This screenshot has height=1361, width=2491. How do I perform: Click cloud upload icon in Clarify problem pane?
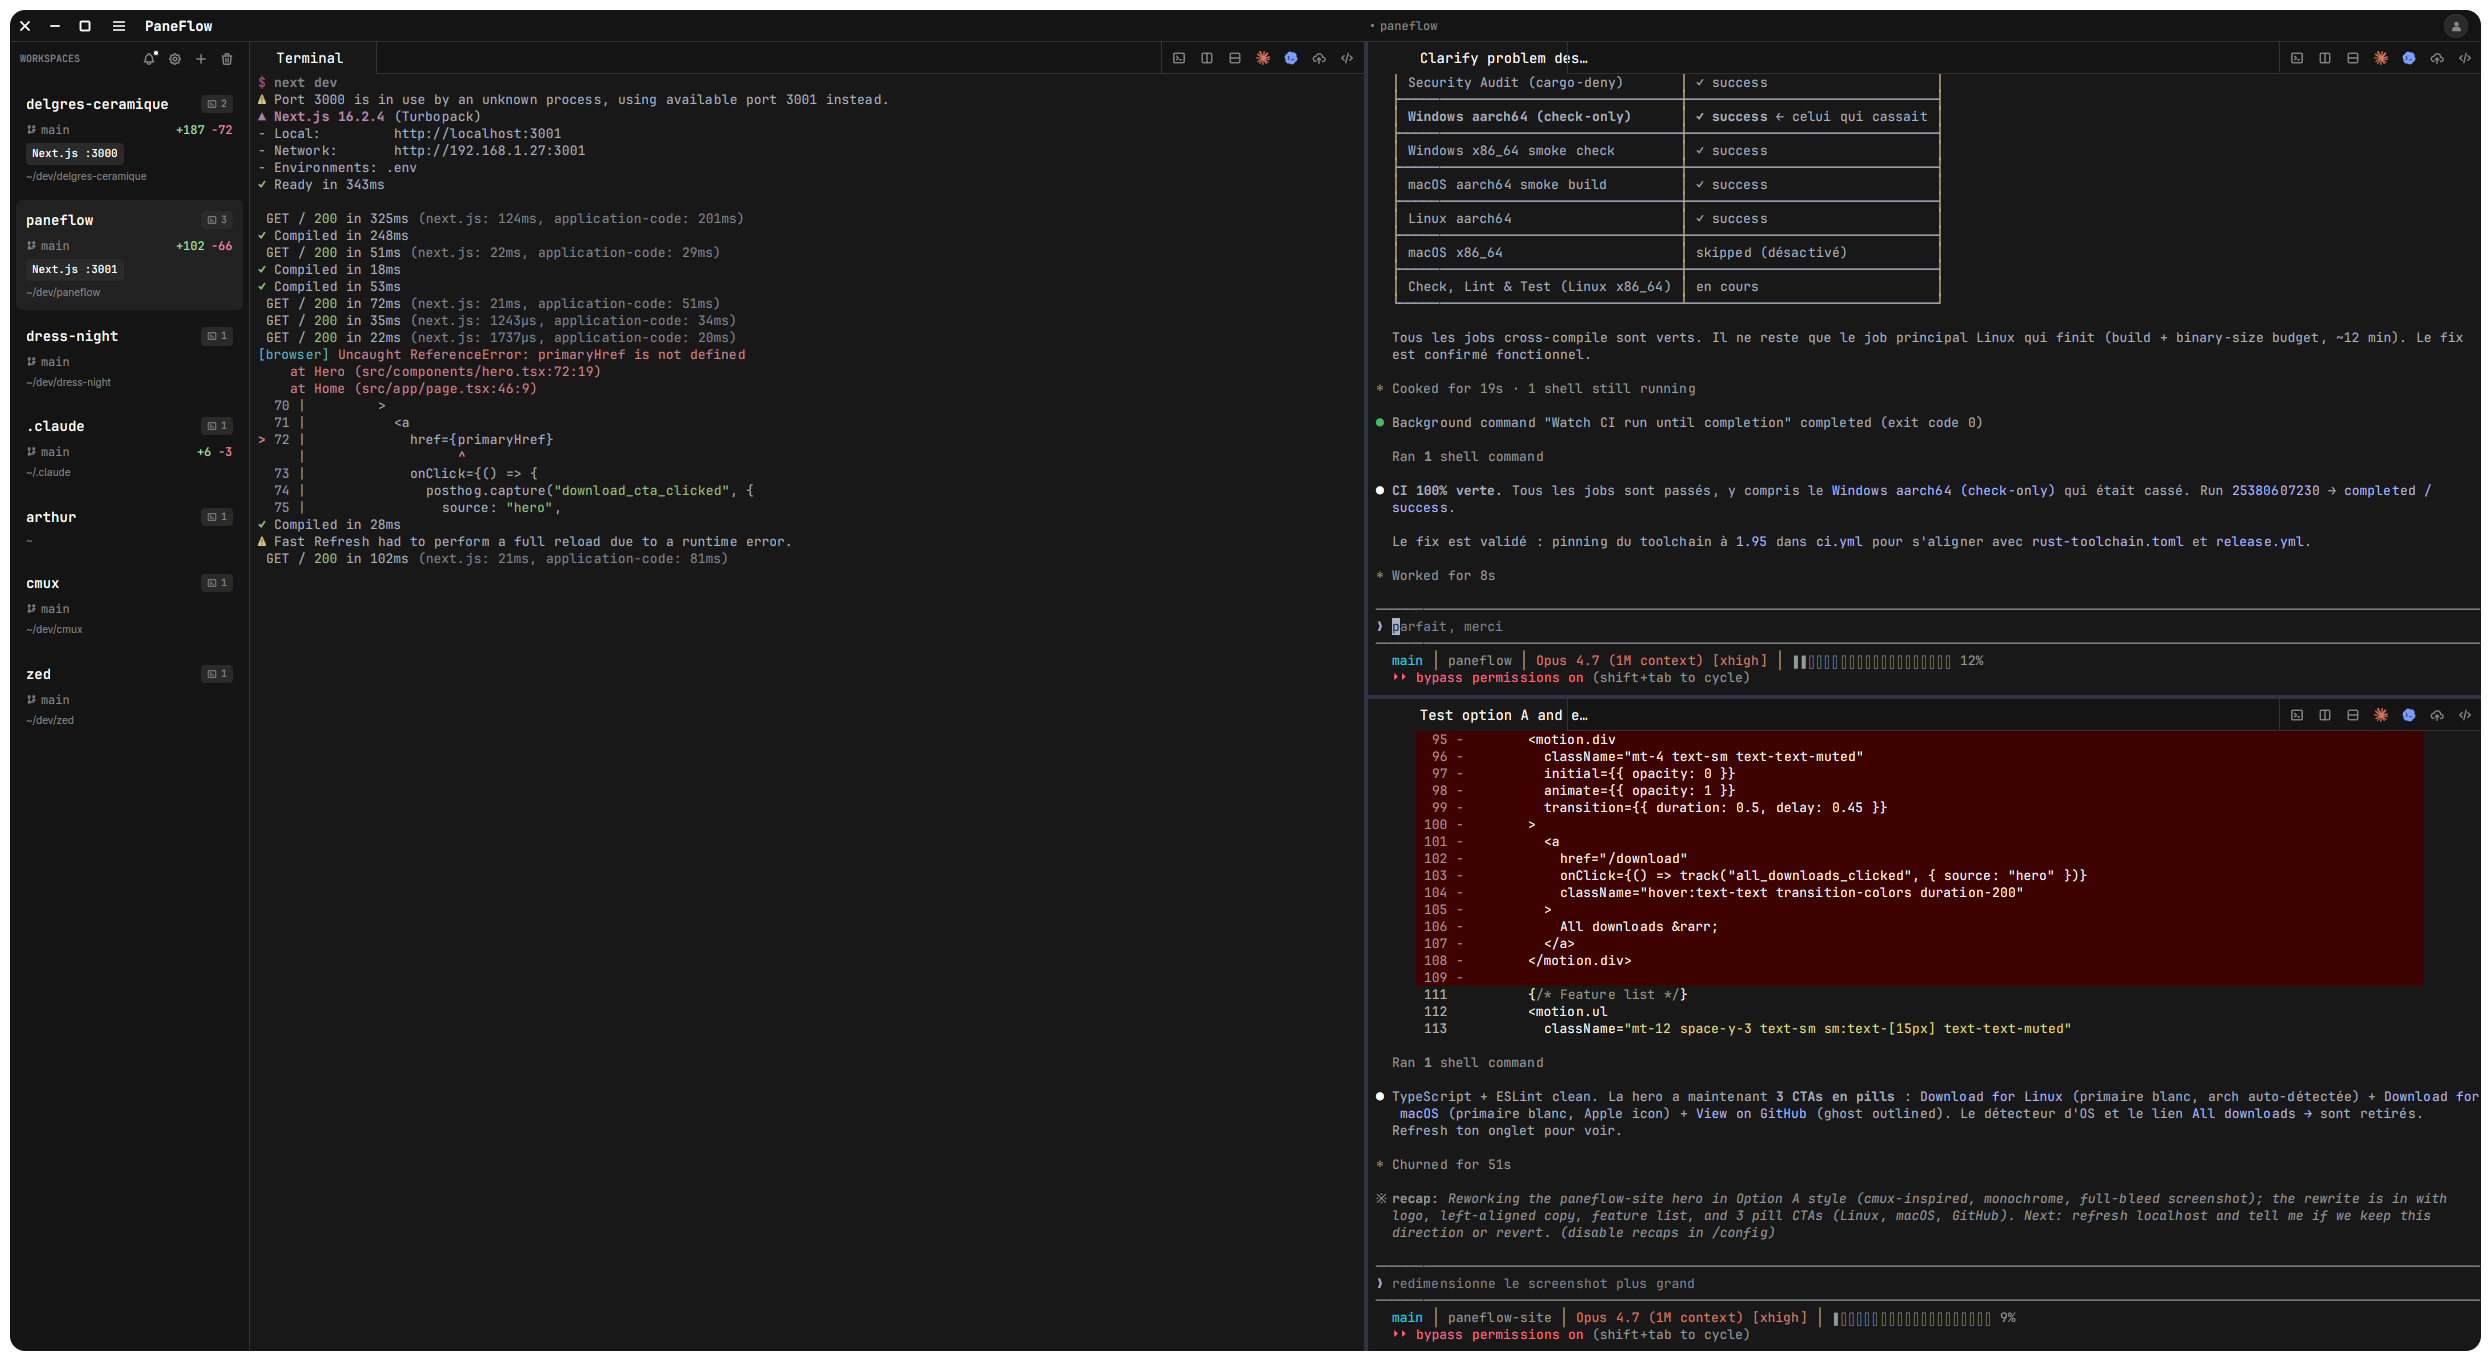coord(2437,58)
